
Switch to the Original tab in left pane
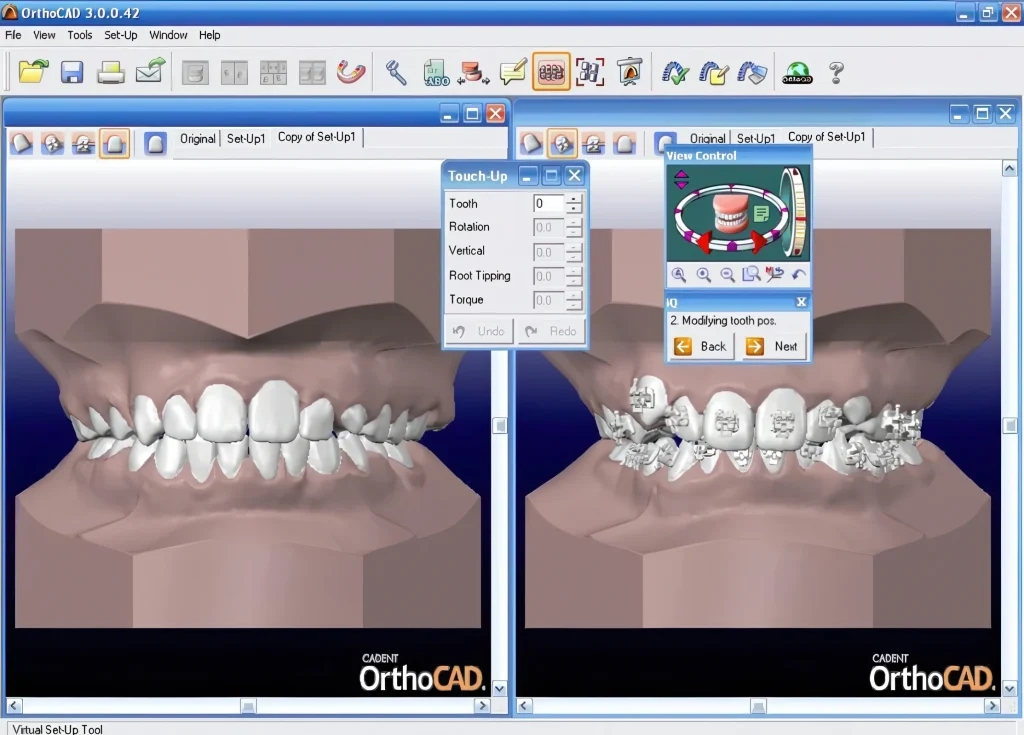[198, 139]
